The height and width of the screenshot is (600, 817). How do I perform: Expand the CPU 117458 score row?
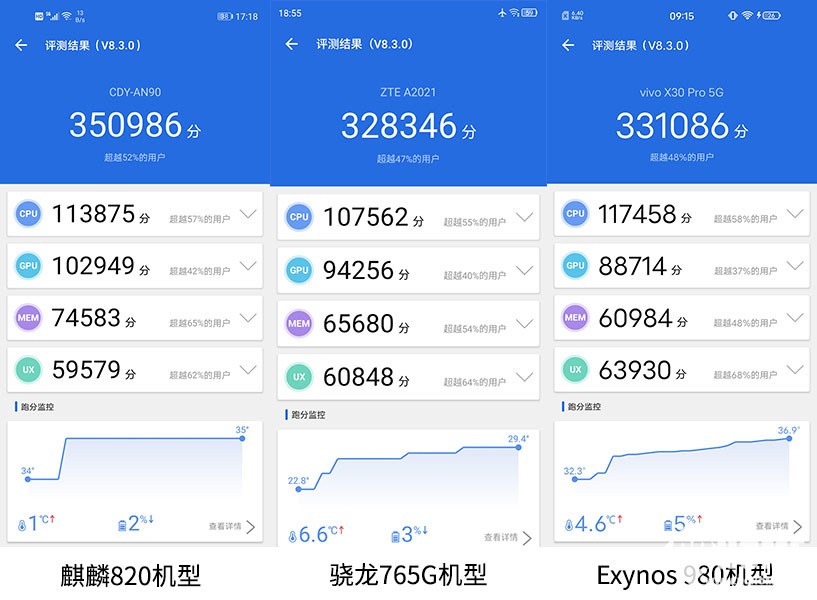click(795, 214)
